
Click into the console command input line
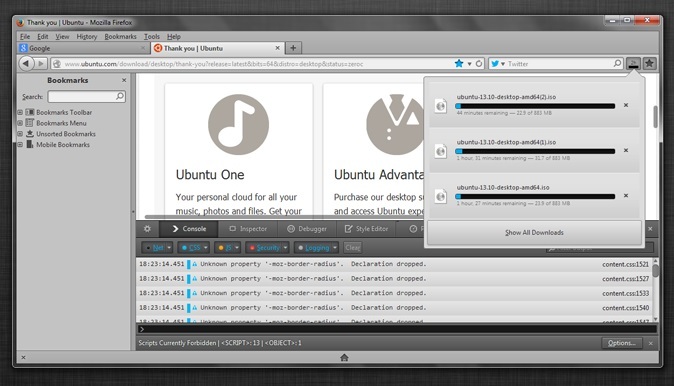[397, 329]
